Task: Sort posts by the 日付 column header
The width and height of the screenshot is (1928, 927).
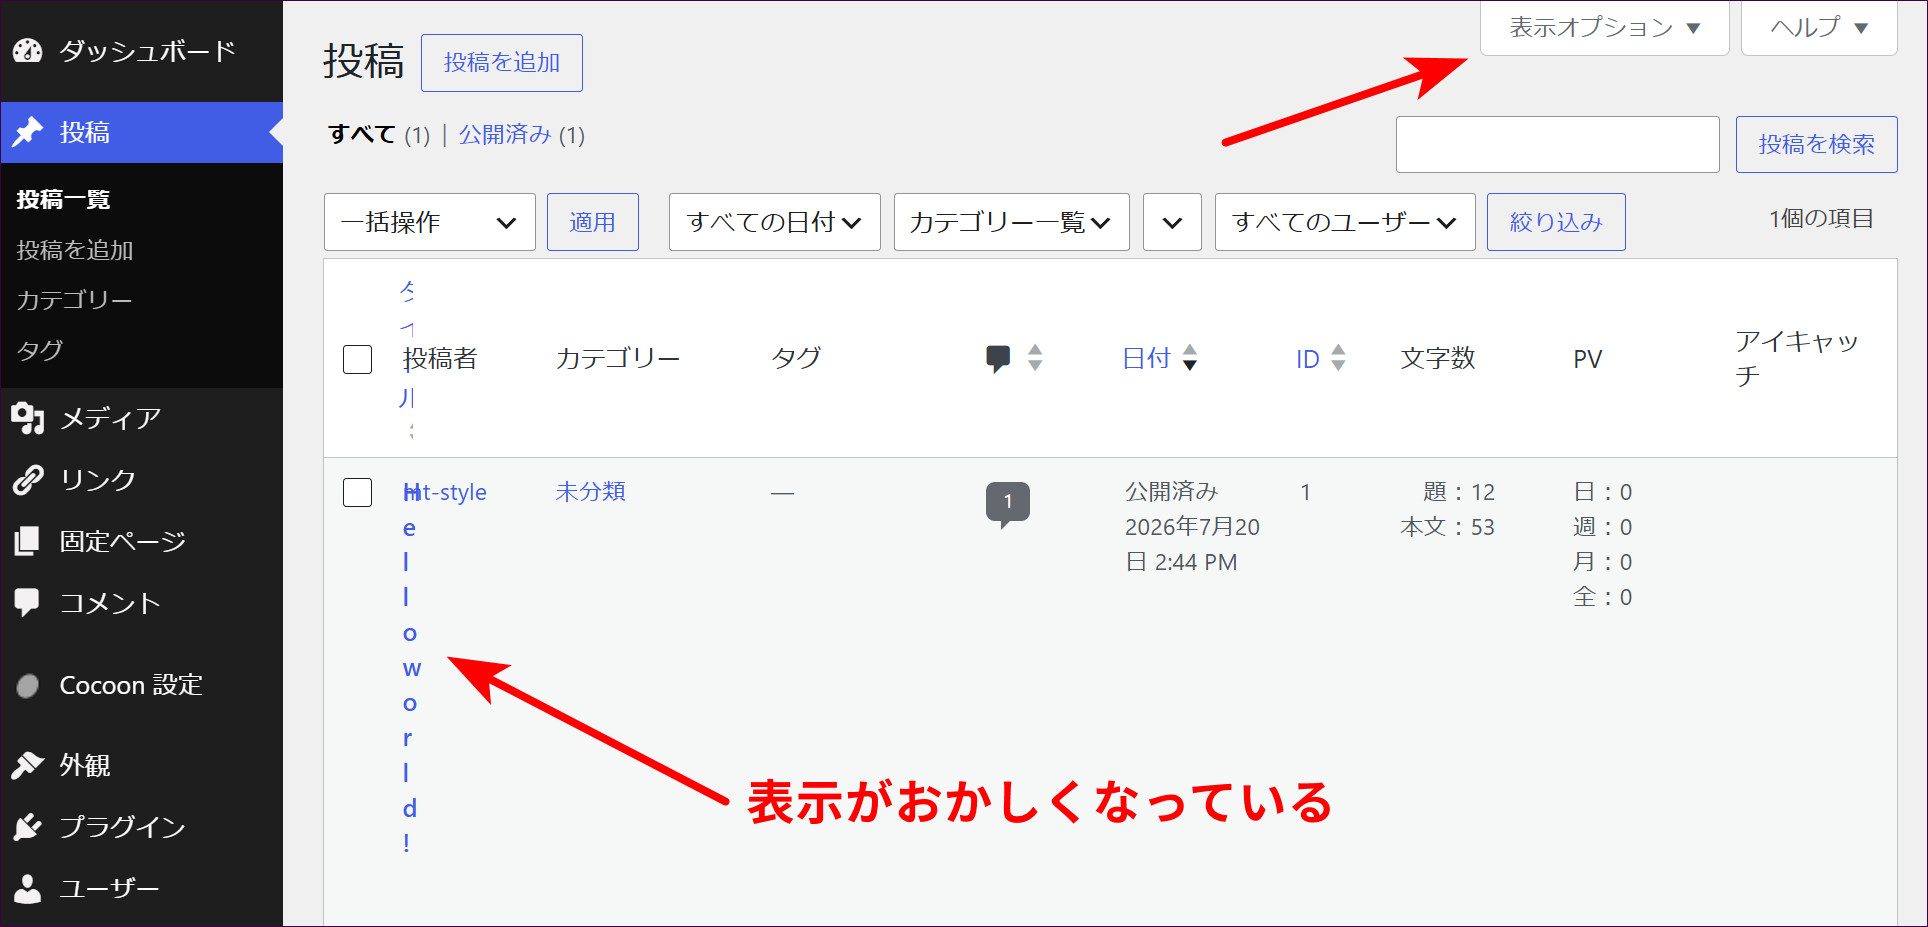Action: [x=1146, y=359]
